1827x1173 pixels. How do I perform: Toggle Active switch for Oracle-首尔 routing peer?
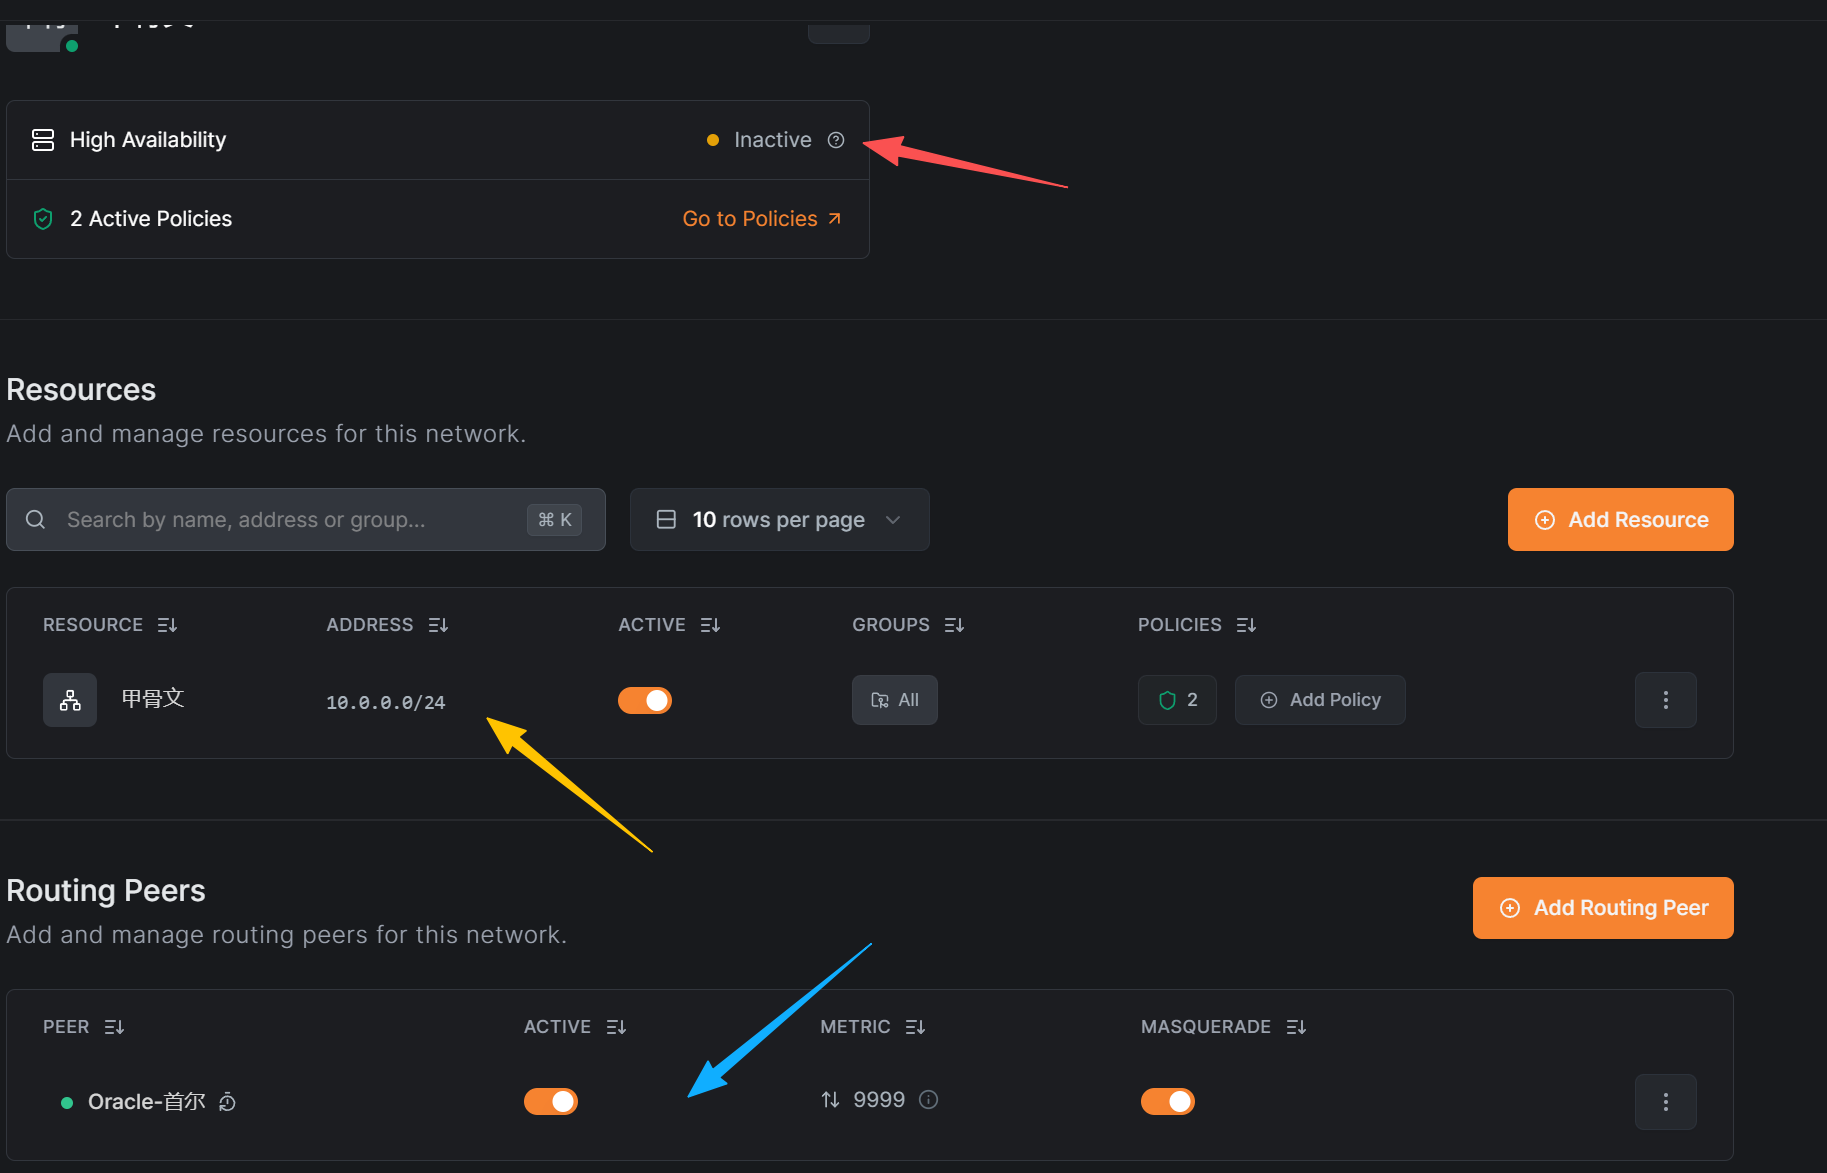coord(551,1102)
